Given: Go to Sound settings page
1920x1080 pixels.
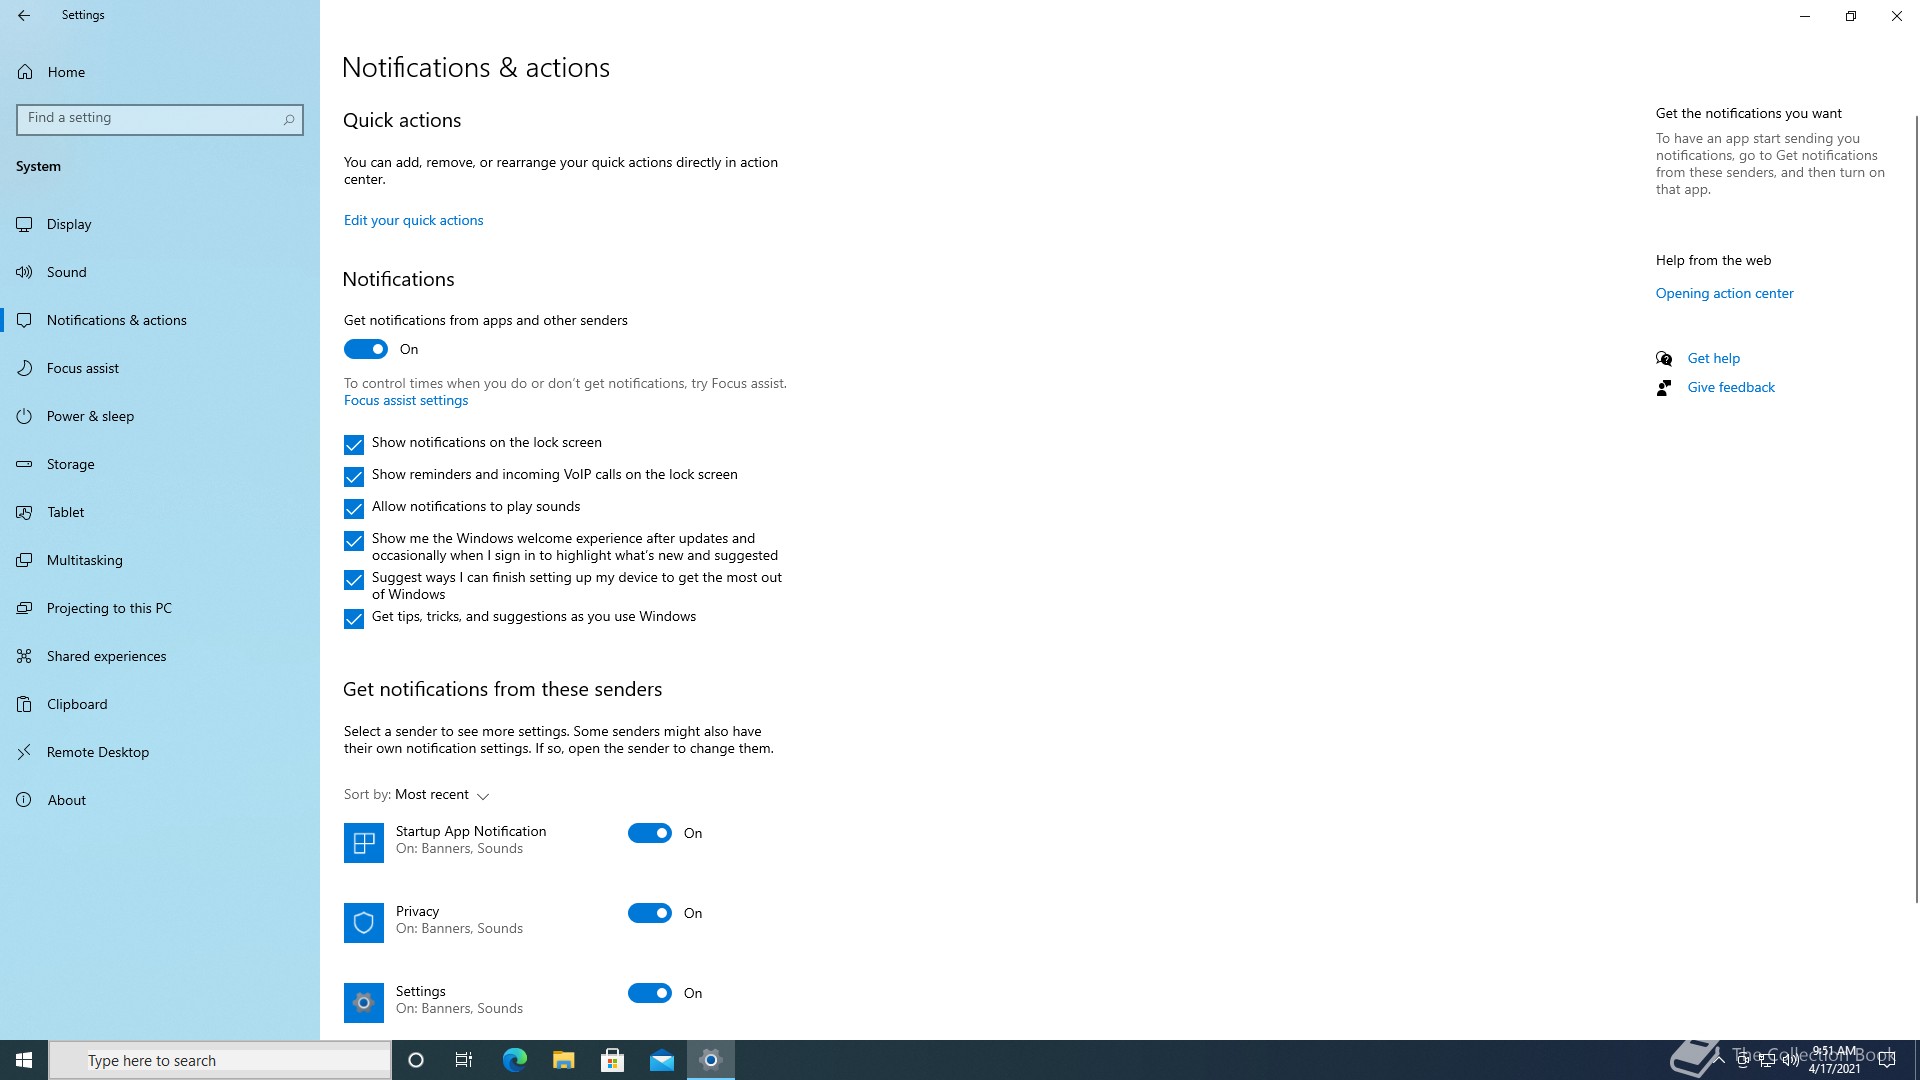Looking at the screenshot, I should pos(160,272).
